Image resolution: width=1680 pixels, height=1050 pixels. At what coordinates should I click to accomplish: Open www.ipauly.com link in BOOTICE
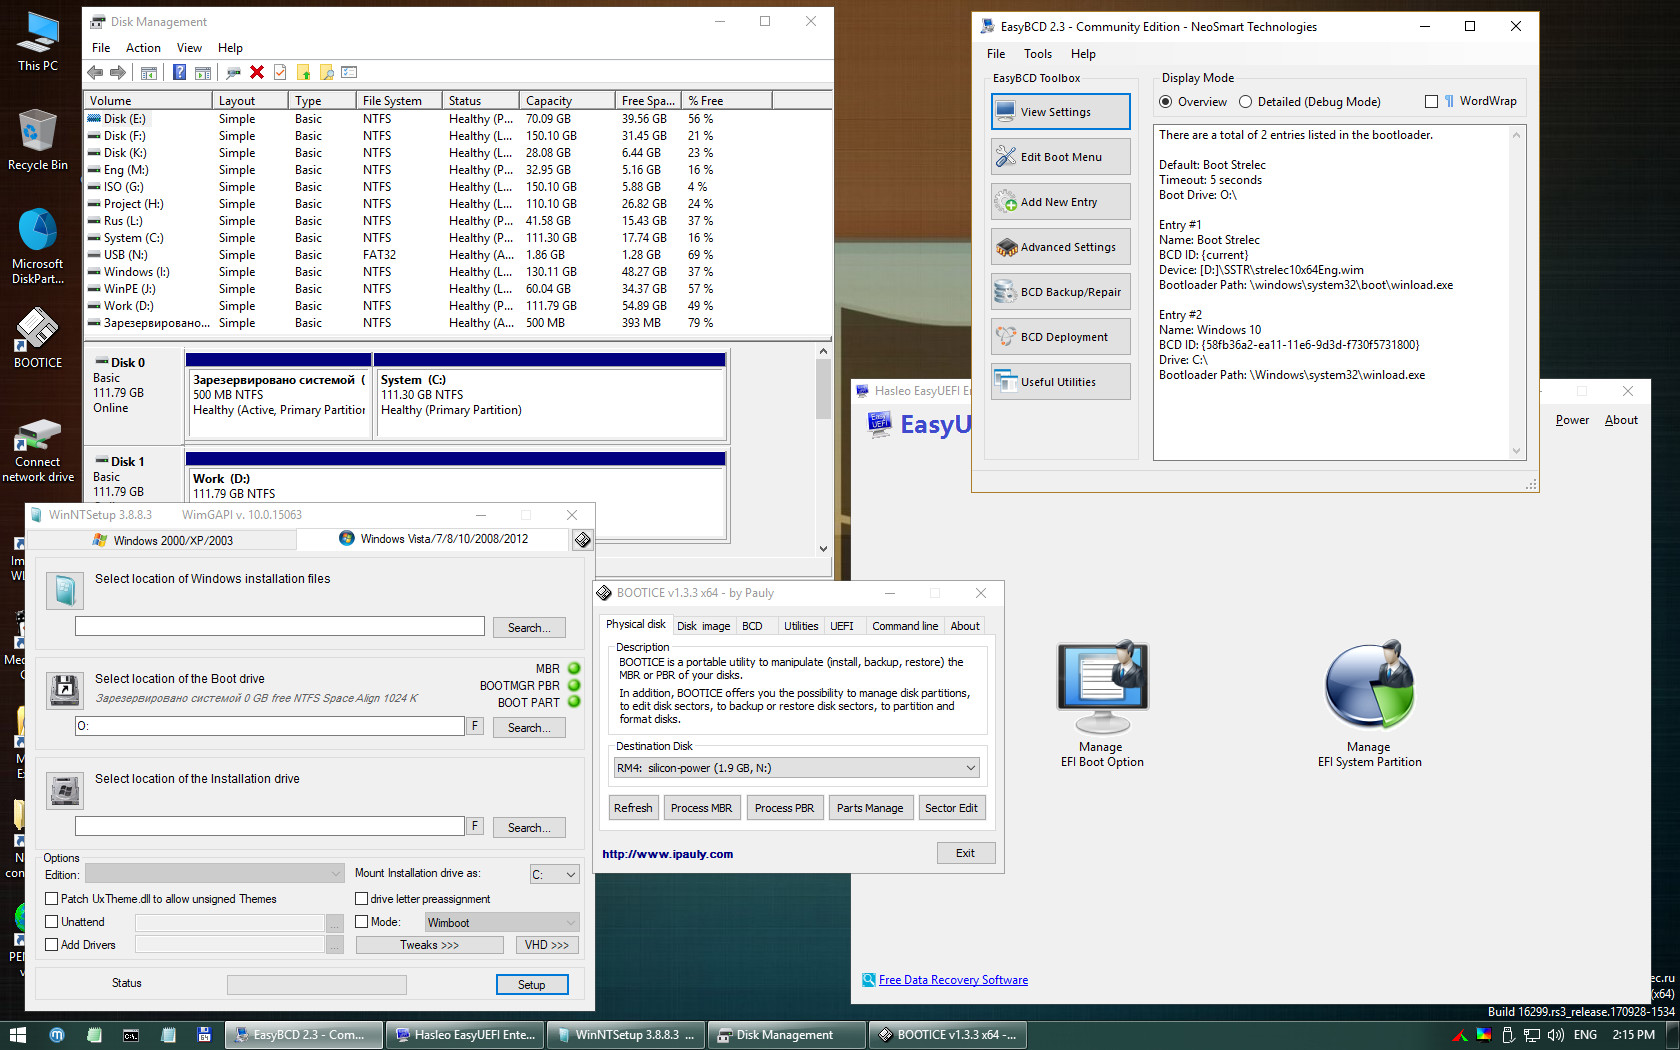668,854
